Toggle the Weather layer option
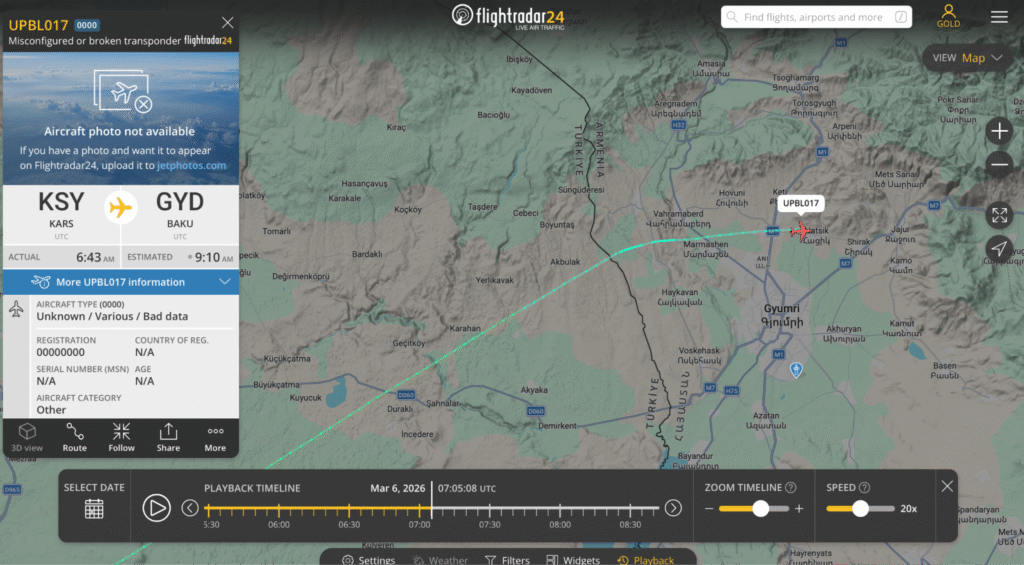This screenshot has width=1024, height=565. [x=440, y=560]
